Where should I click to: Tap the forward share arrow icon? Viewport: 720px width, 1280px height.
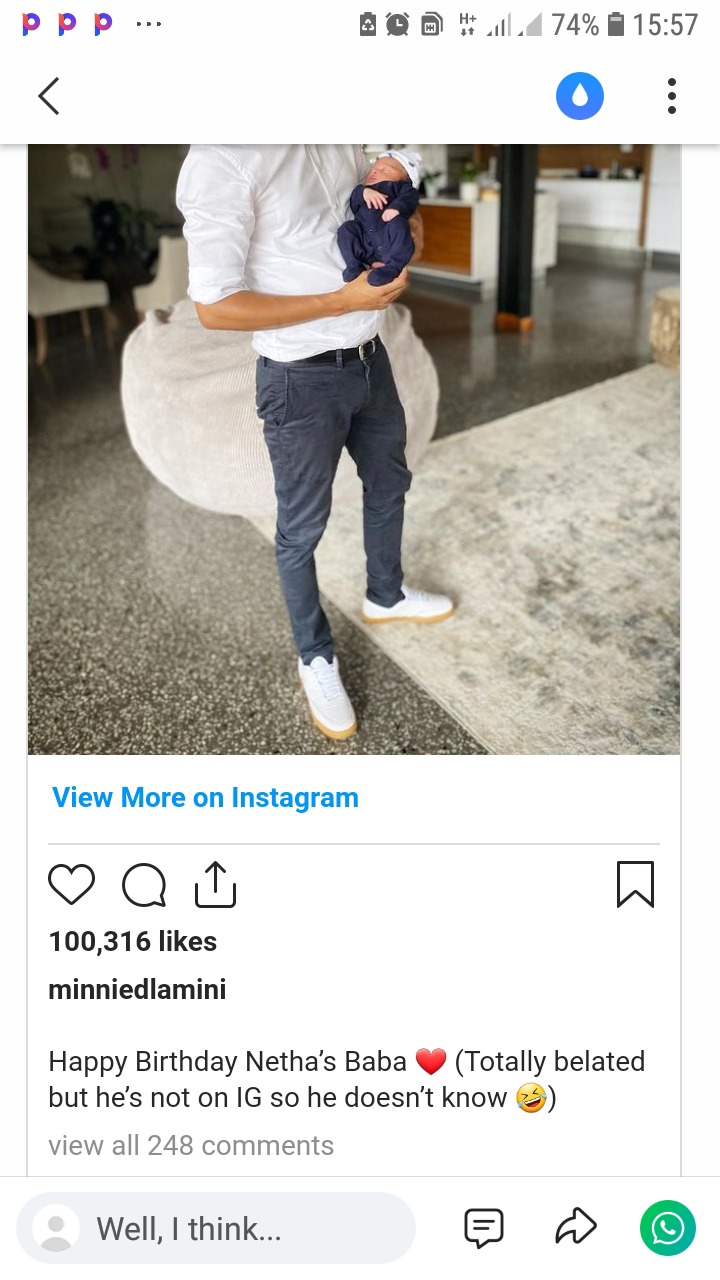pos(576,1228)
